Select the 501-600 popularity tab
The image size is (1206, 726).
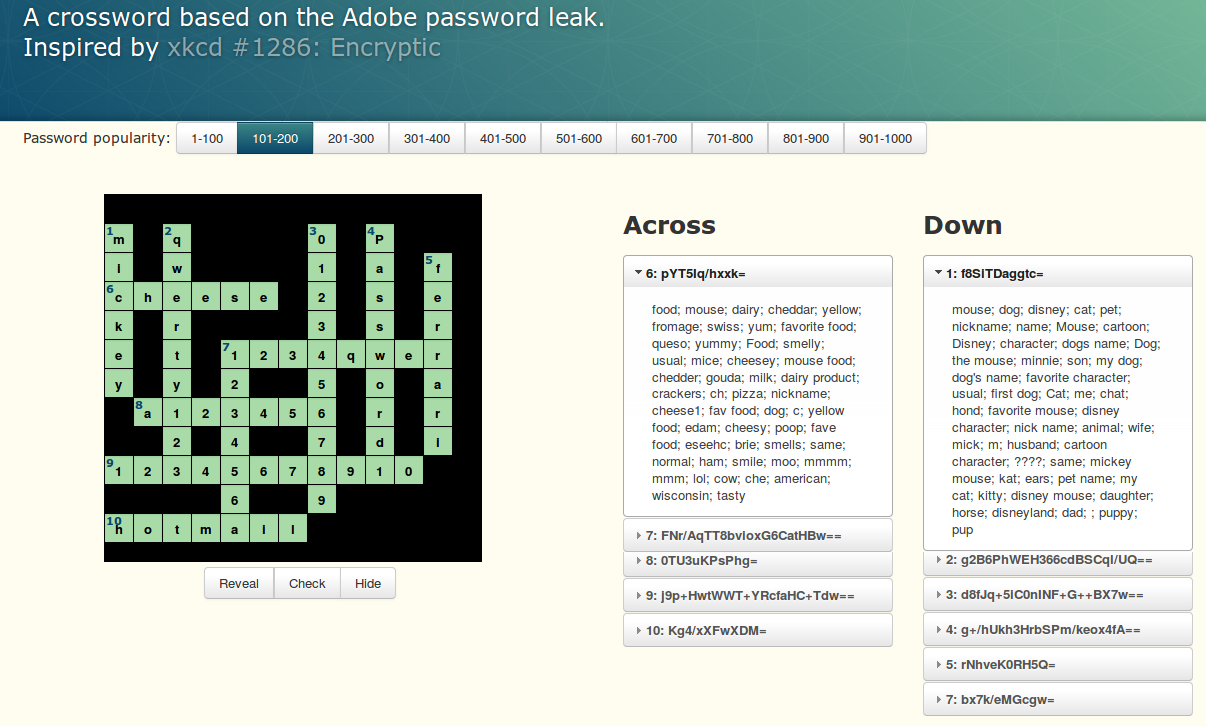(x=579, y=139)
